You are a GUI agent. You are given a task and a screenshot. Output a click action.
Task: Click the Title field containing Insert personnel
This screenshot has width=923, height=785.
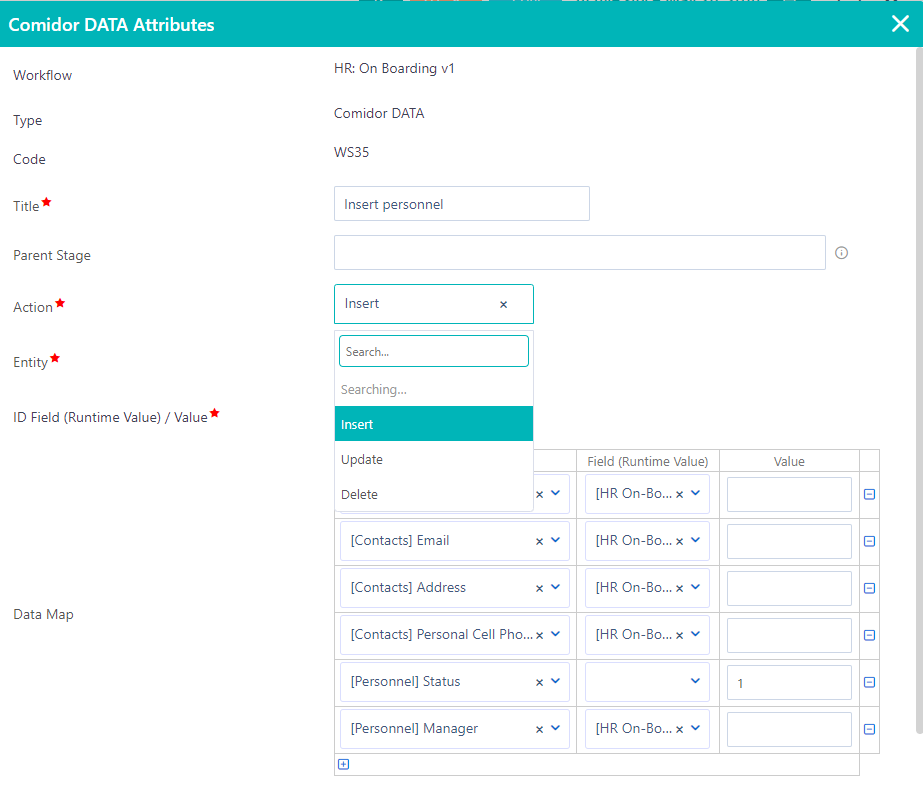461,203
